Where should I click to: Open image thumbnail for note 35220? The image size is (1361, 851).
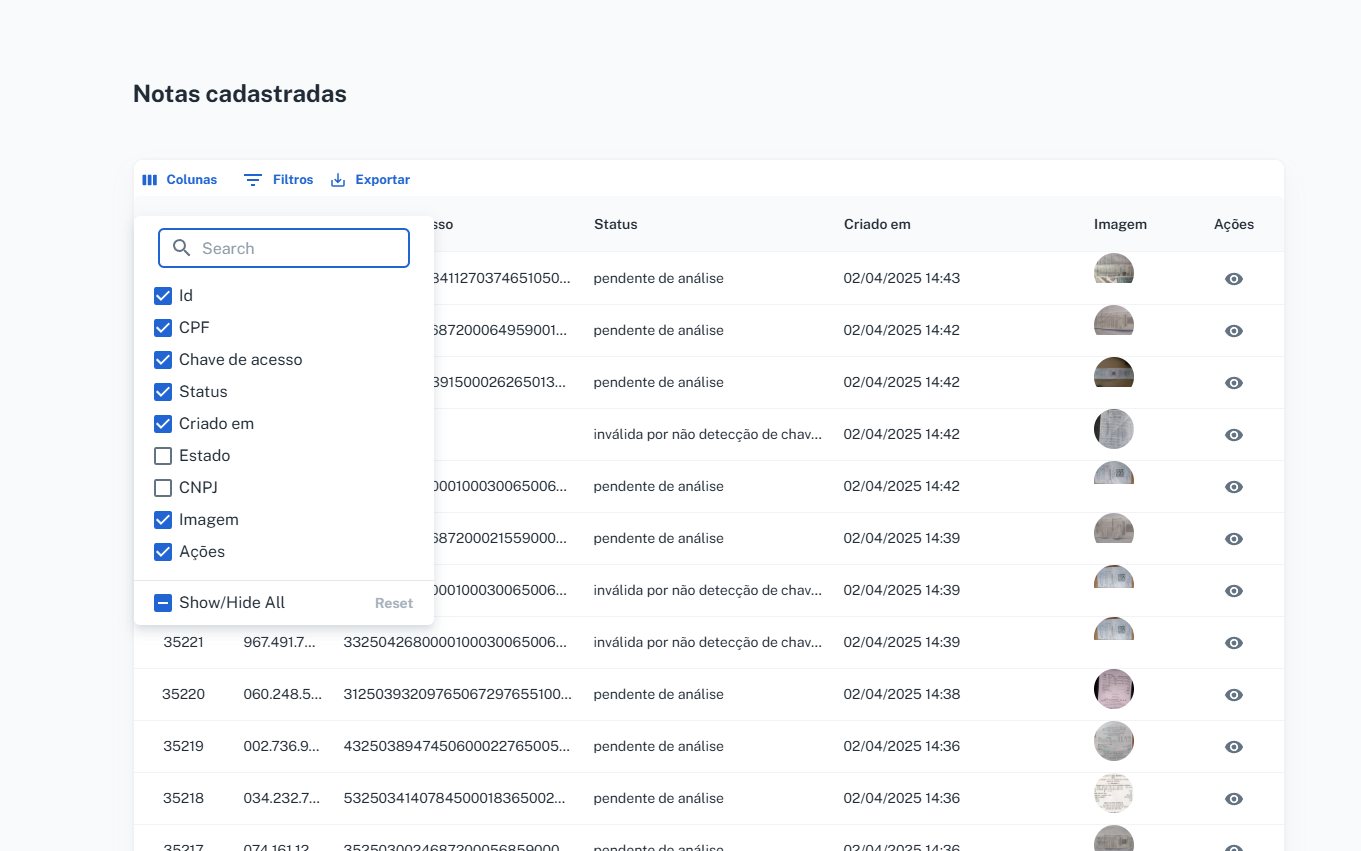tap(1113, 690)
